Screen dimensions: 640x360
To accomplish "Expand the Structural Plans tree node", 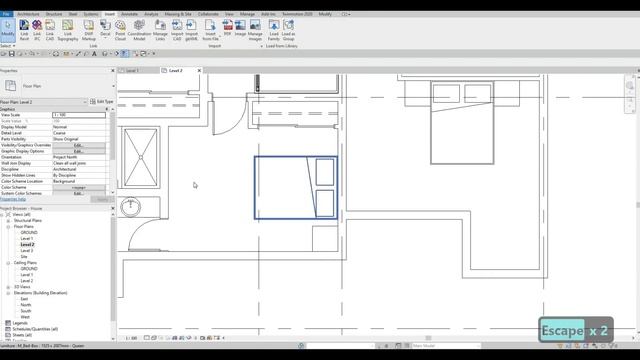I will point(8,220).
